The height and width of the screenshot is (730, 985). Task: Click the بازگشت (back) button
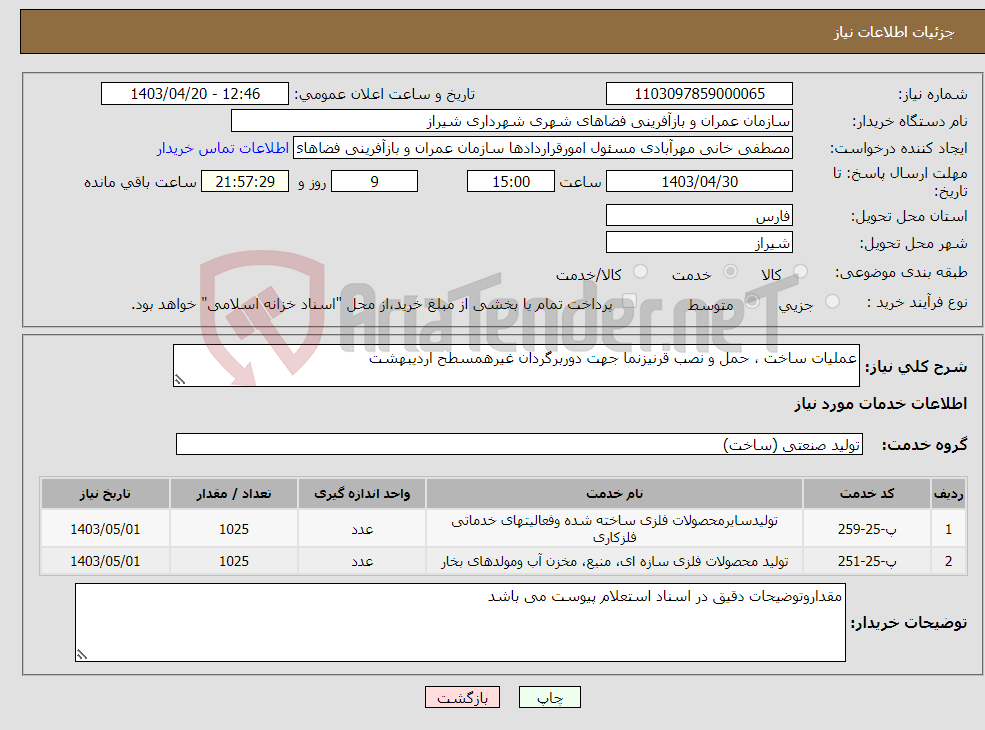[x=462, y=697]
